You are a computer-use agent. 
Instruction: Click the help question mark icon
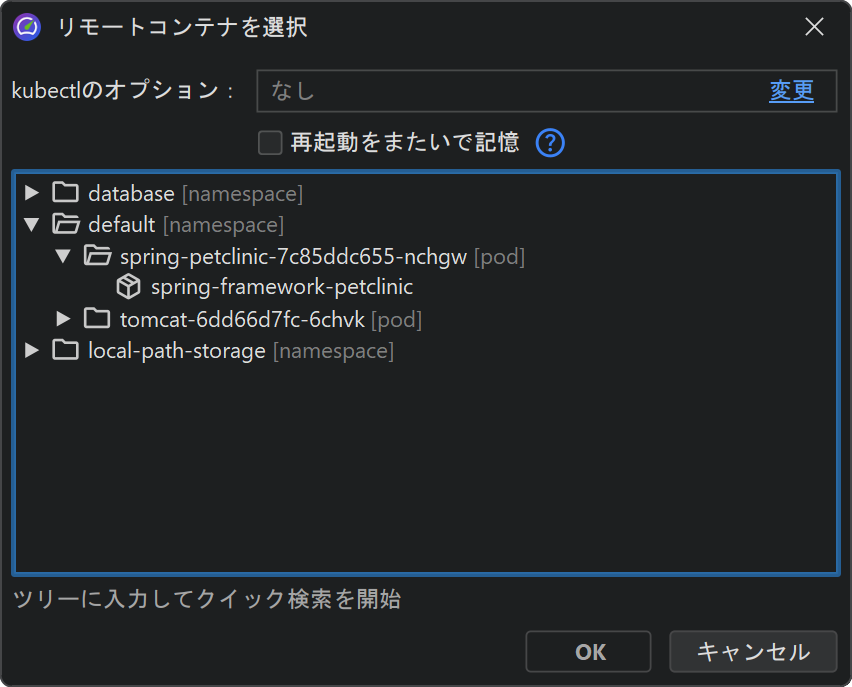(550, 143)
